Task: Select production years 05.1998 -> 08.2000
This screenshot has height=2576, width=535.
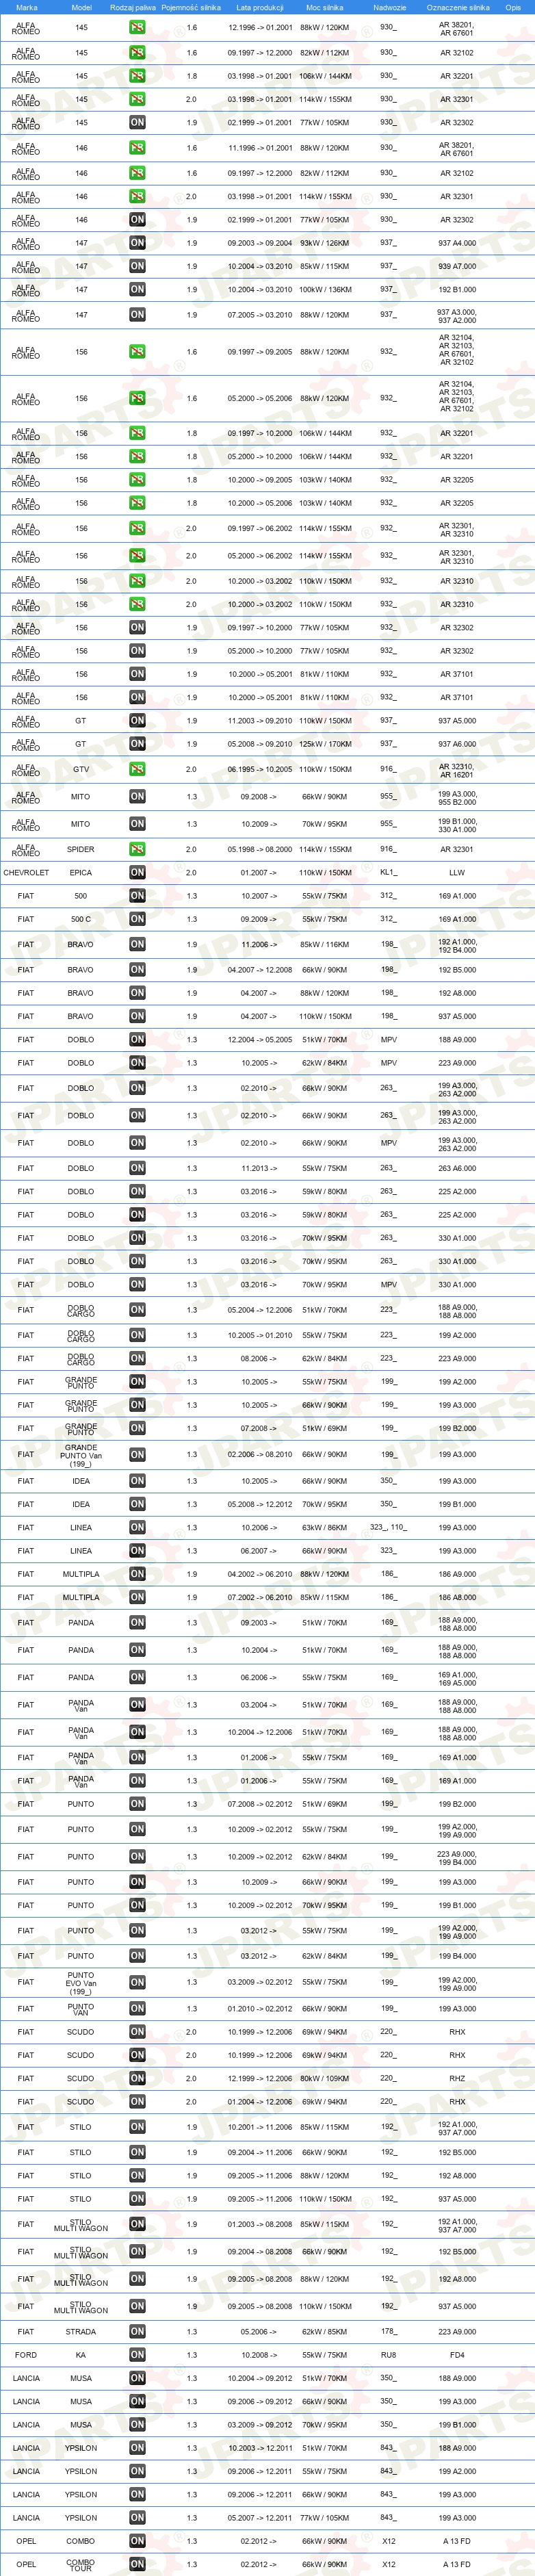Action: (260, 849)
